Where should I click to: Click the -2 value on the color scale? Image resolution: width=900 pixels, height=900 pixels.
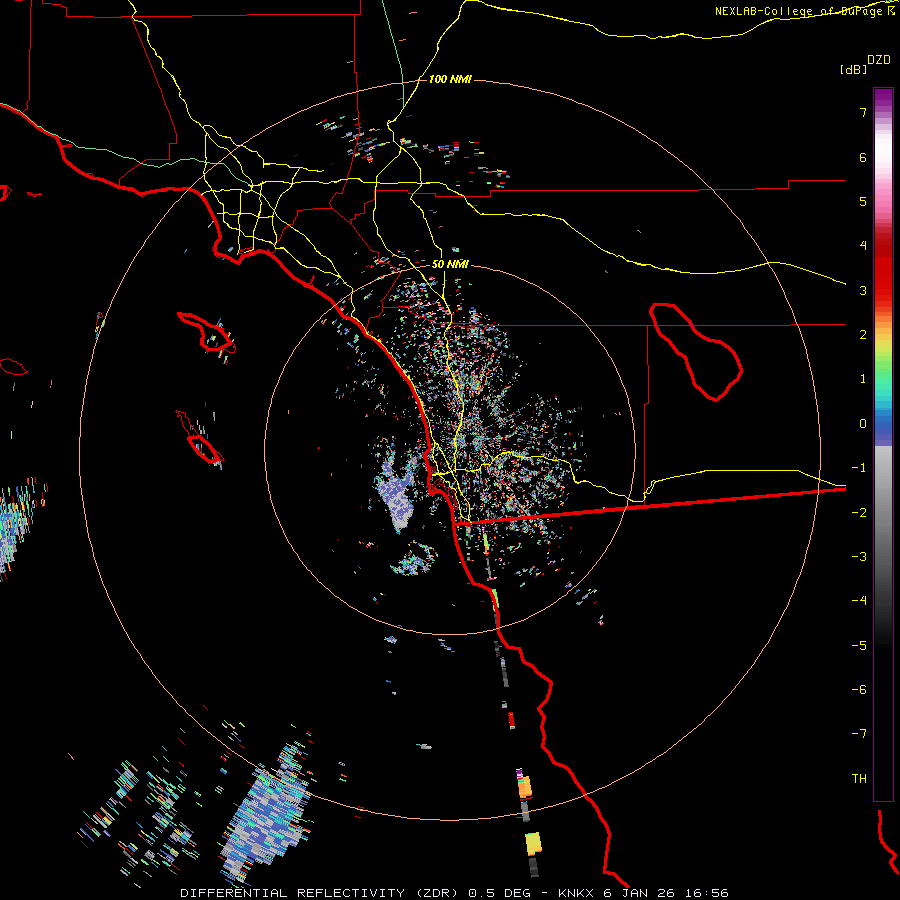(x=859, y=513)
